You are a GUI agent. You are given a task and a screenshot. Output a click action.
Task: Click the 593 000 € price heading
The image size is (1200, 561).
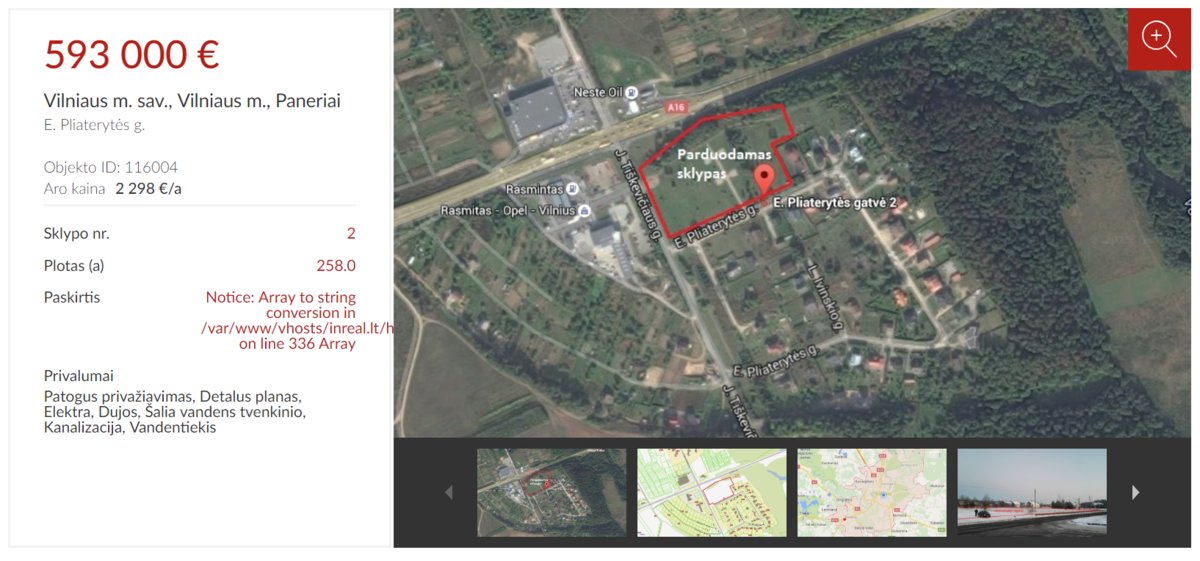coord(131,54)
